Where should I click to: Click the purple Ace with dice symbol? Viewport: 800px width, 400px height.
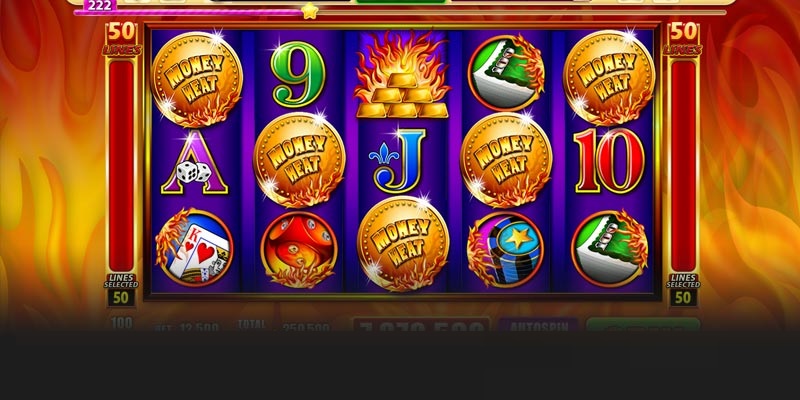194,163
